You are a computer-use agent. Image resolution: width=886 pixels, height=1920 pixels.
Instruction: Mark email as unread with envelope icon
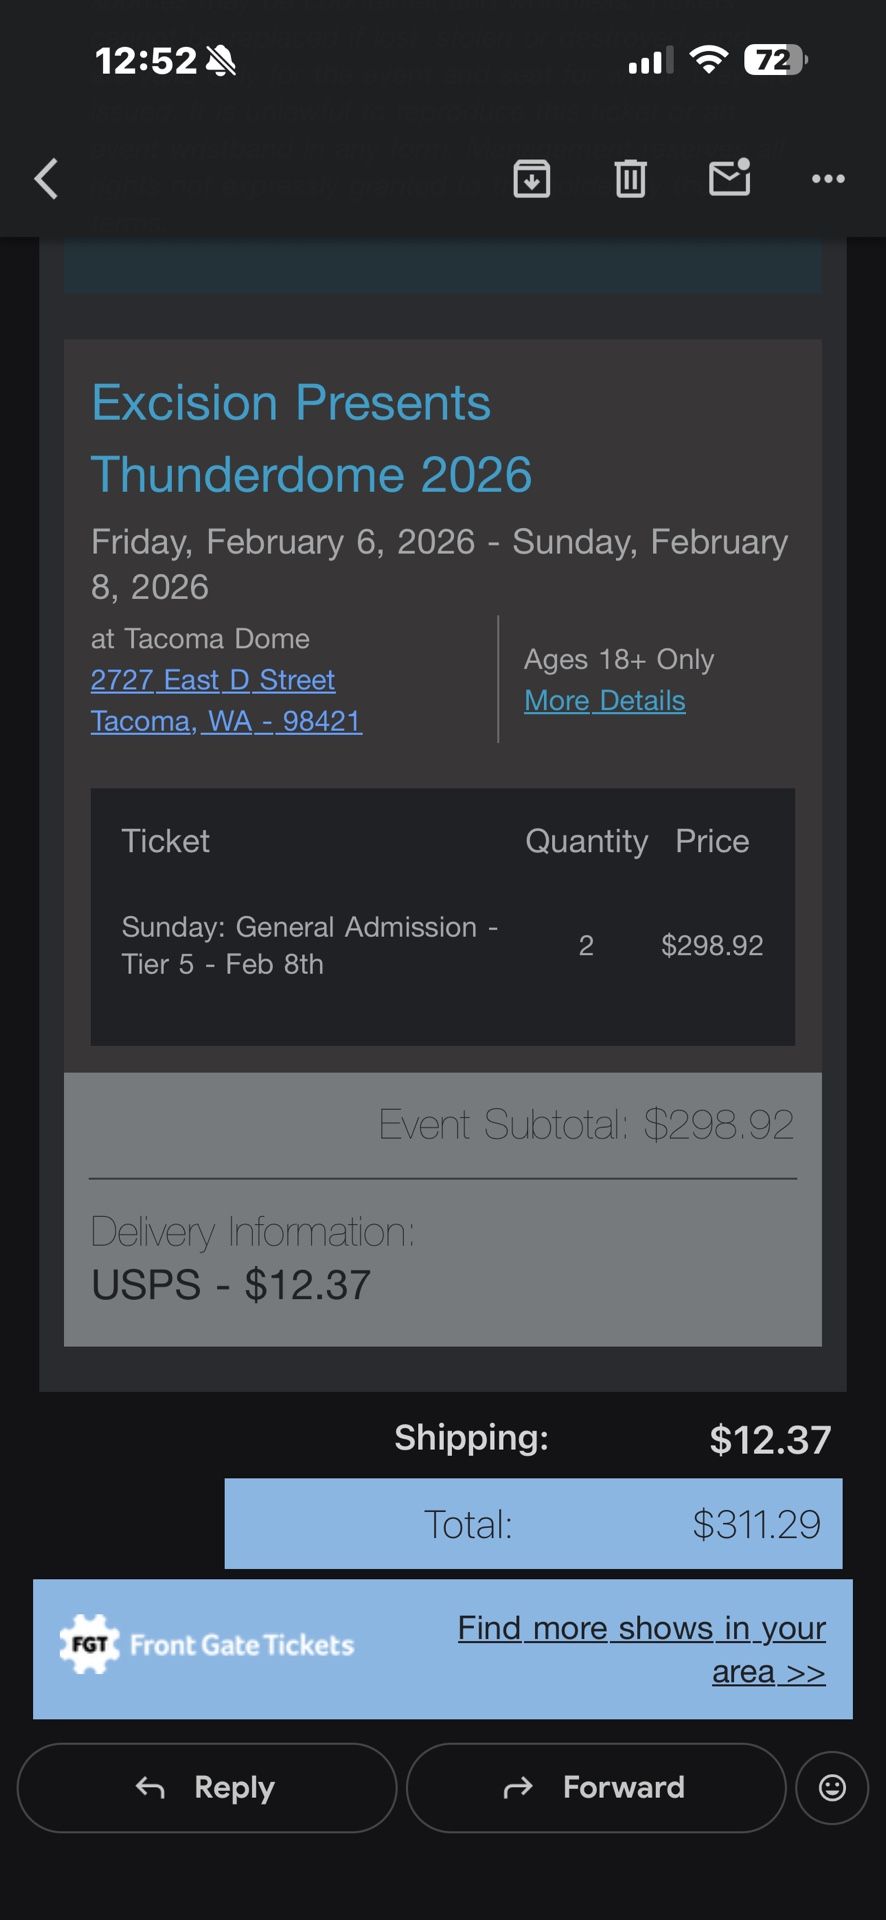pyautogui.click(x=729, y=178)
